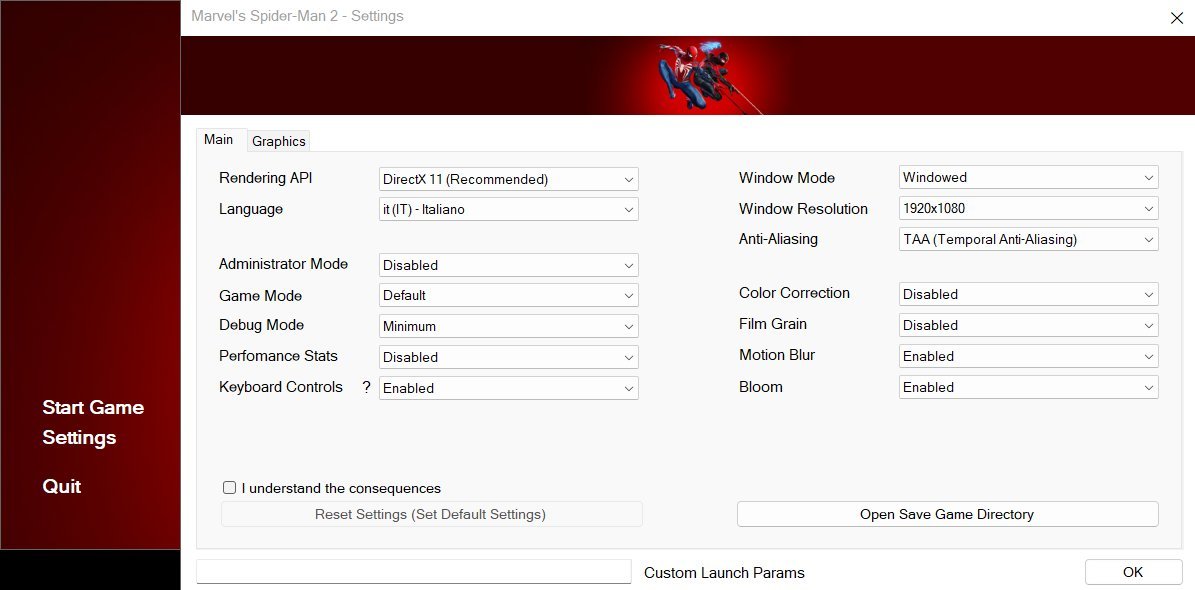This screenshot has height=590, width=1195.
Task: Expand the Motion Blur dropdown
Action: point(1029,356)
